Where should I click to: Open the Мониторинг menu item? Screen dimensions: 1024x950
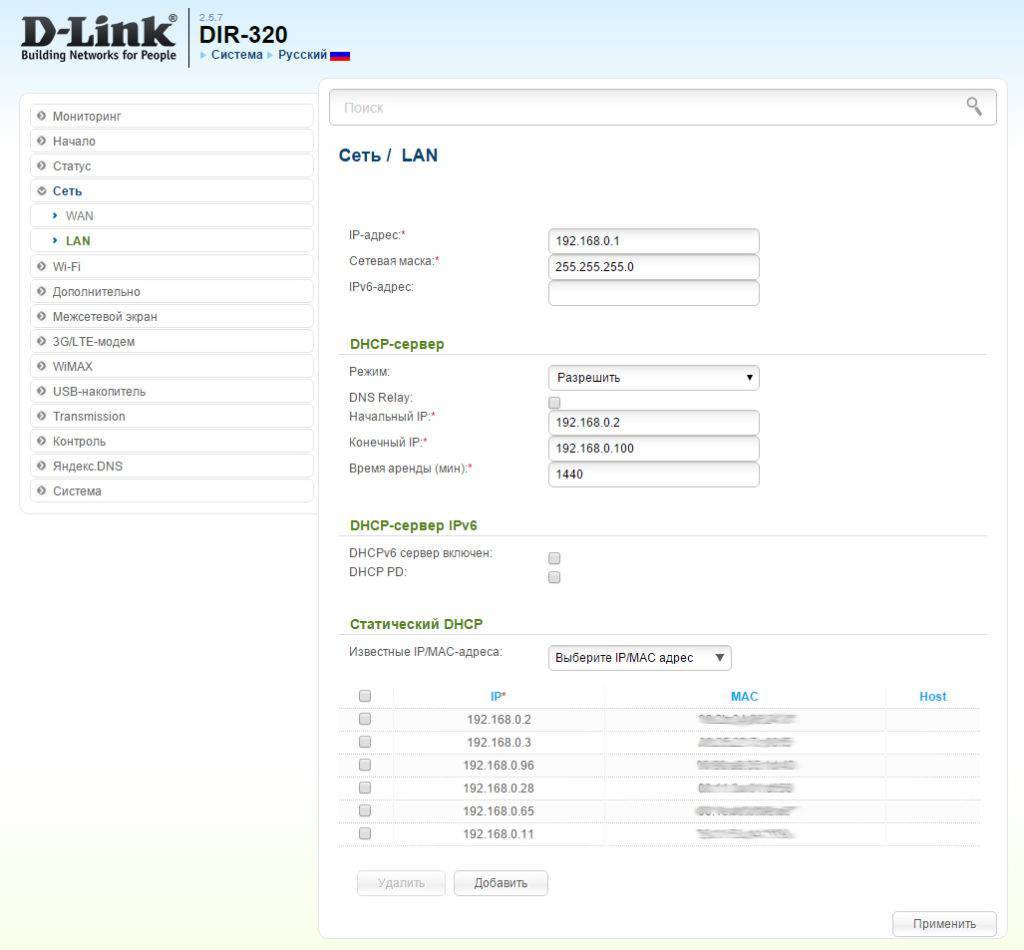pos(172,116)
